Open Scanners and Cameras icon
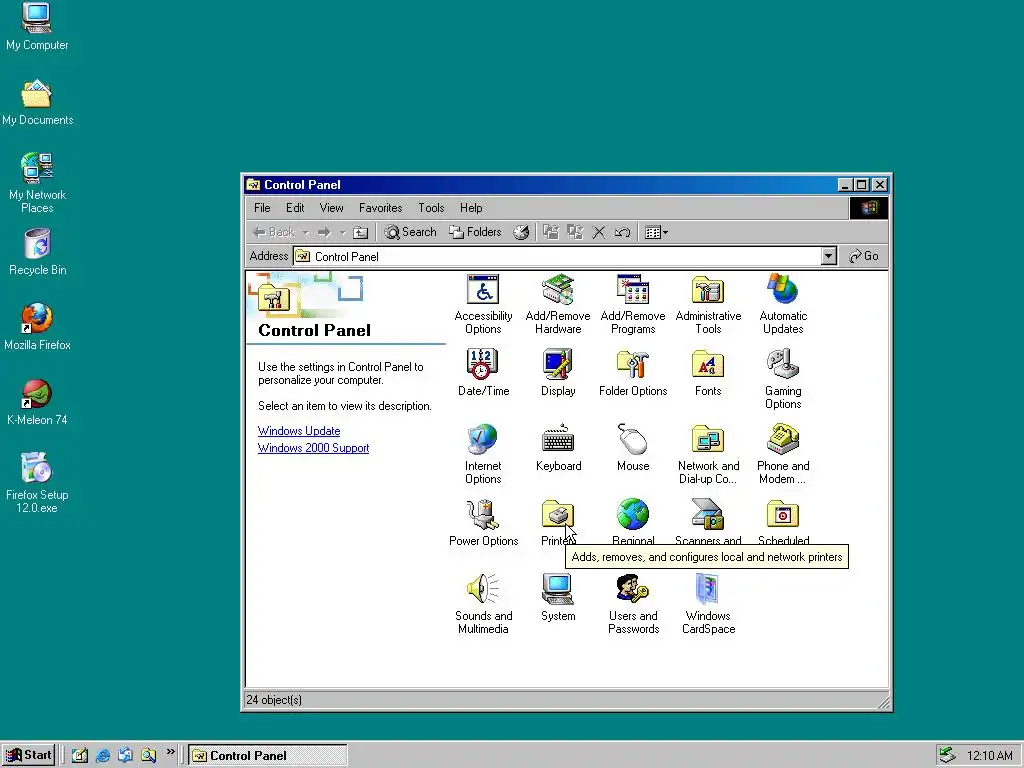Screen dimensions: 1024x768 [708, 515]
